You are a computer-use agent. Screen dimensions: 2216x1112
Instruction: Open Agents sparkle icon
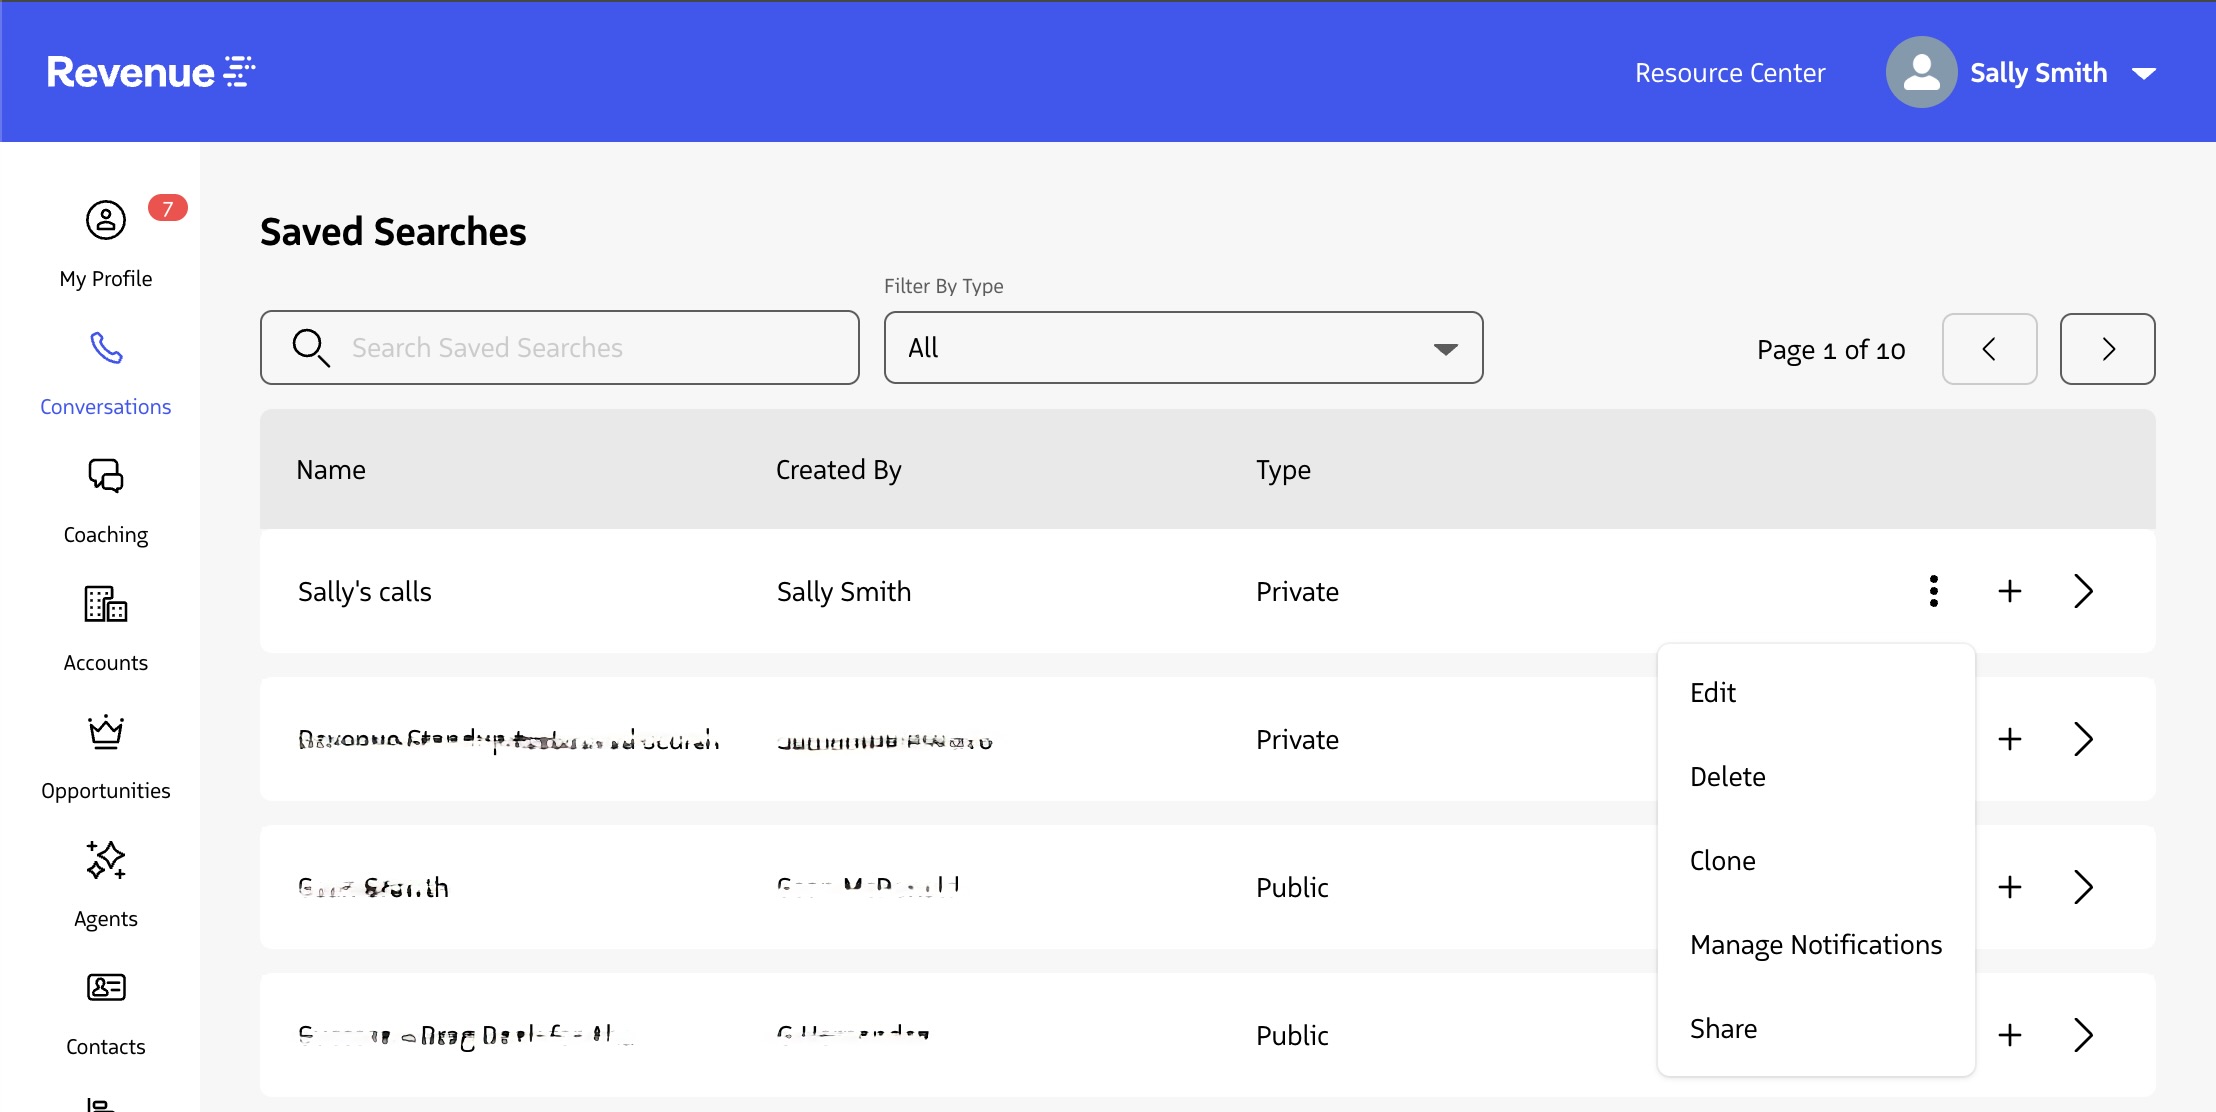pos(106,860)
